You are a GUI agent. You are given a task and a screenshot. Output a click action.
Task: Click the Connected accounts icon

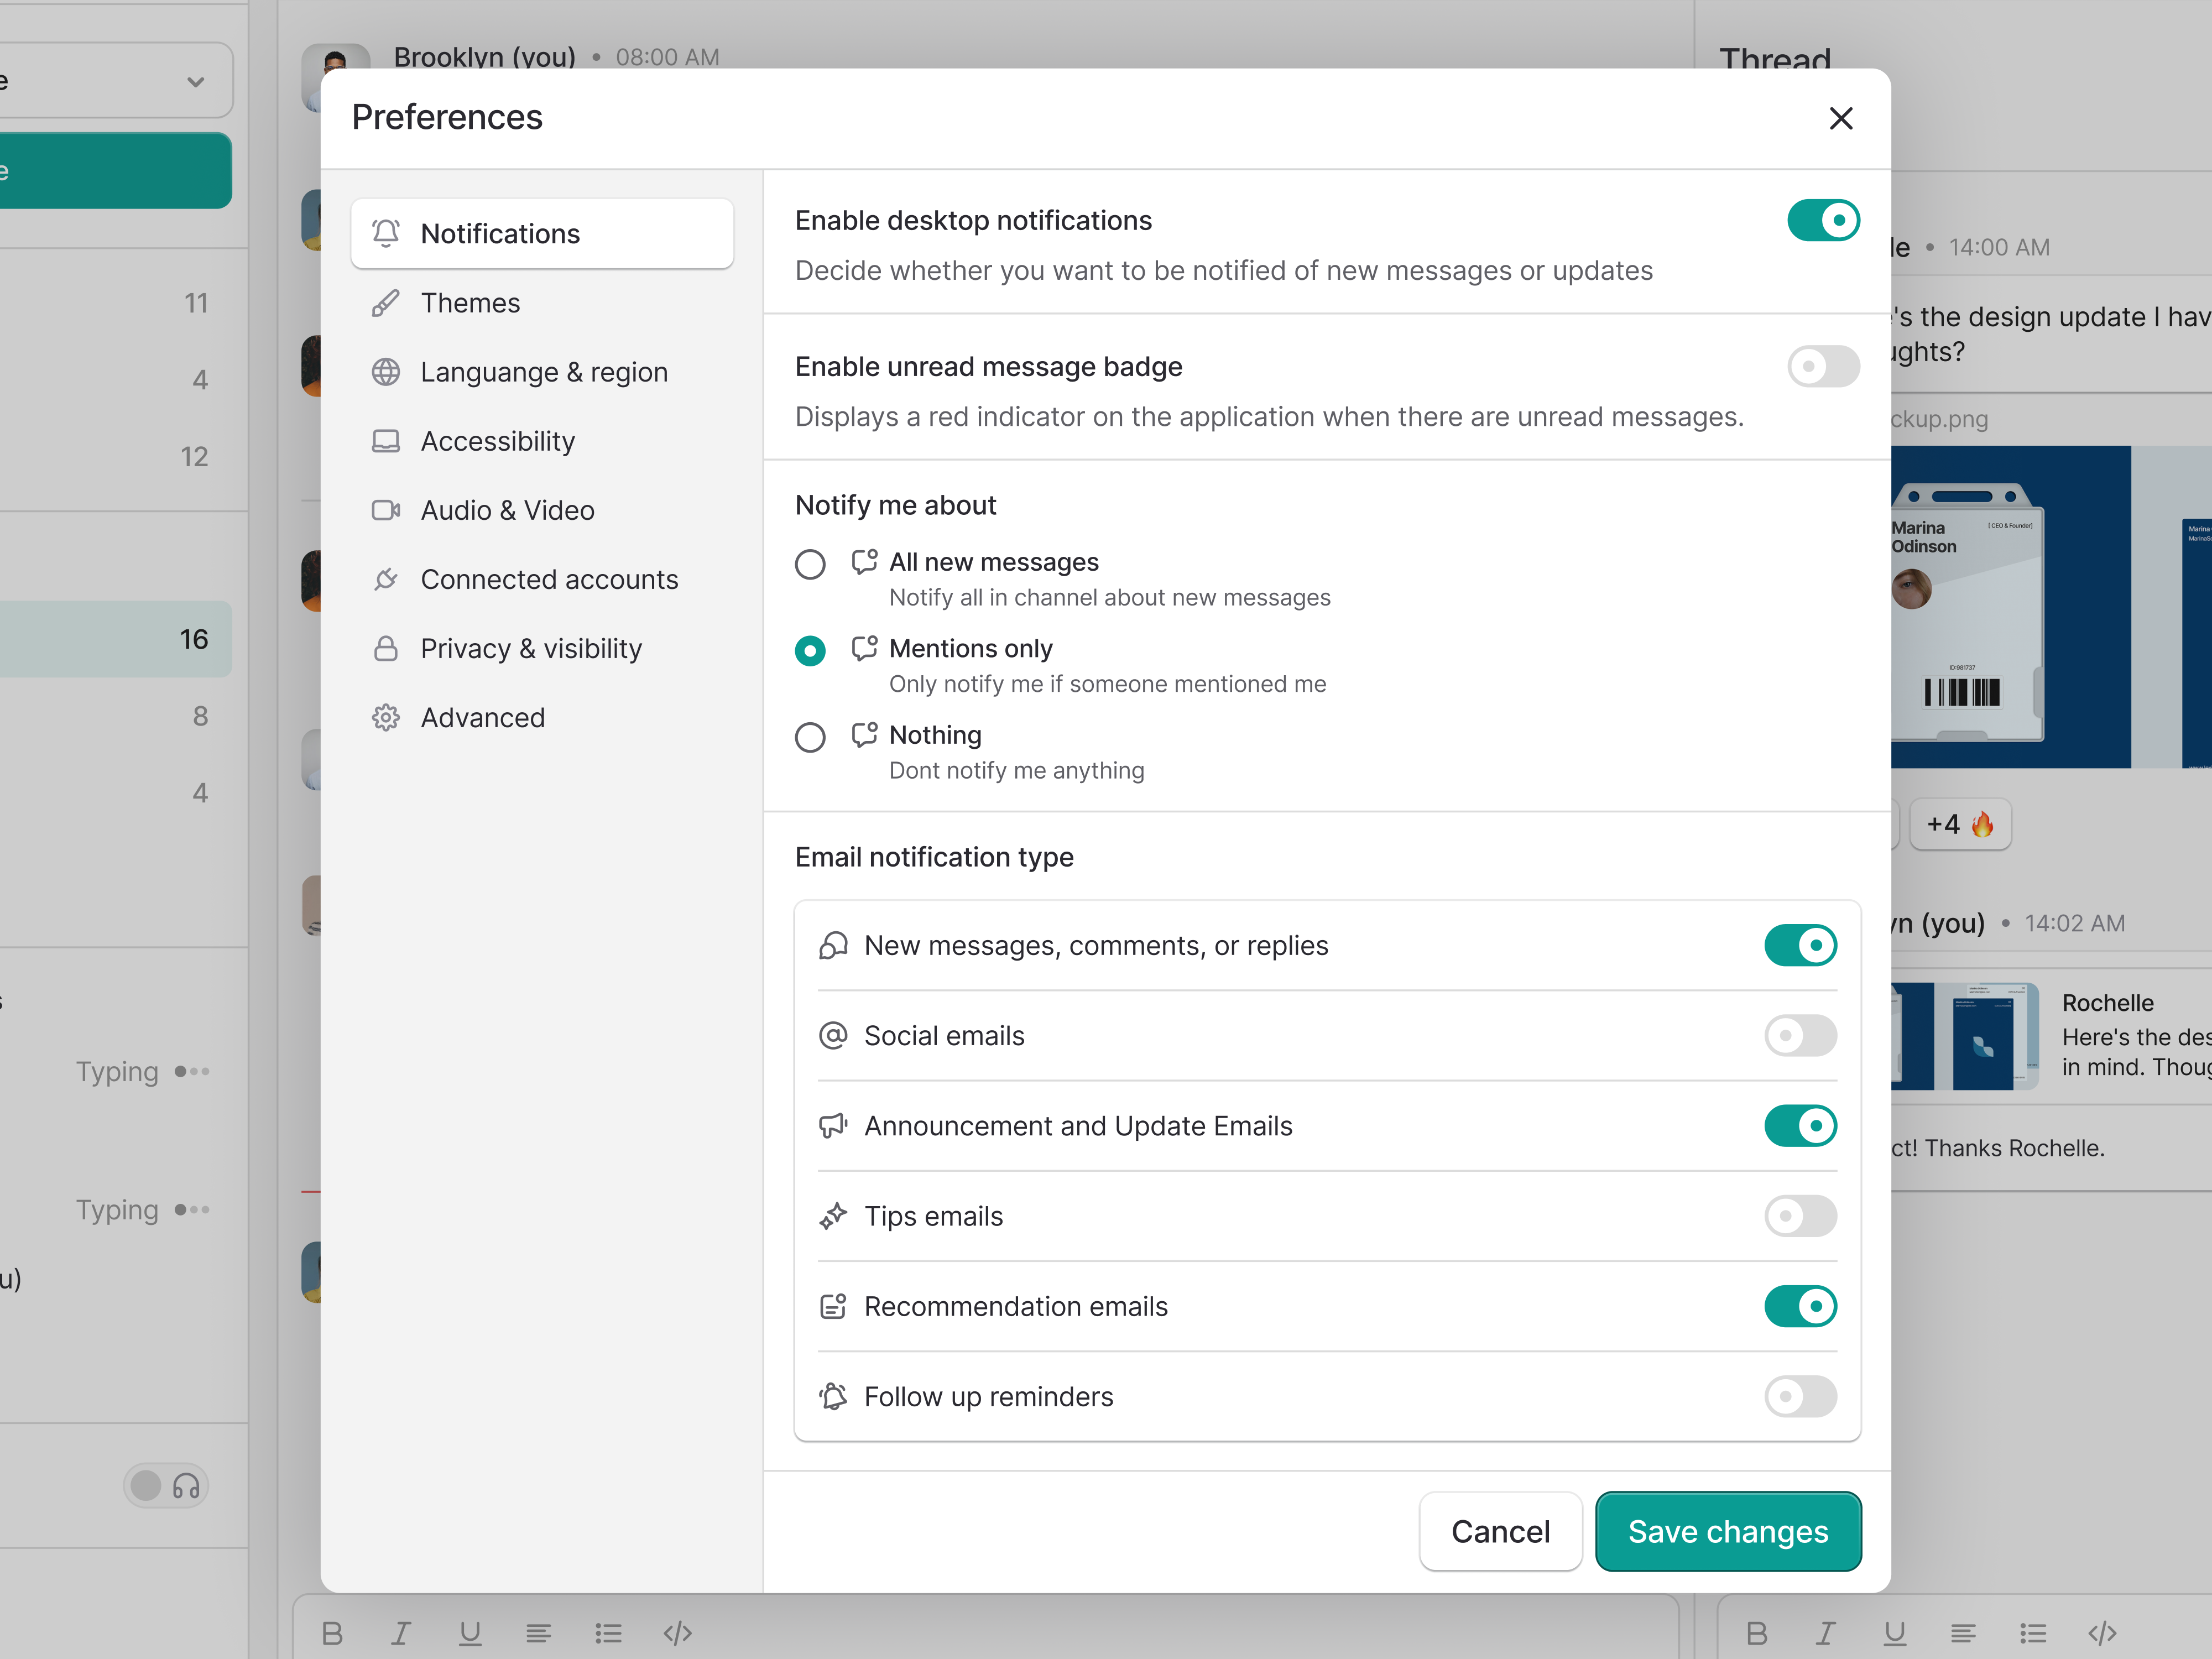pyautogui.click(x=386, y=579)
